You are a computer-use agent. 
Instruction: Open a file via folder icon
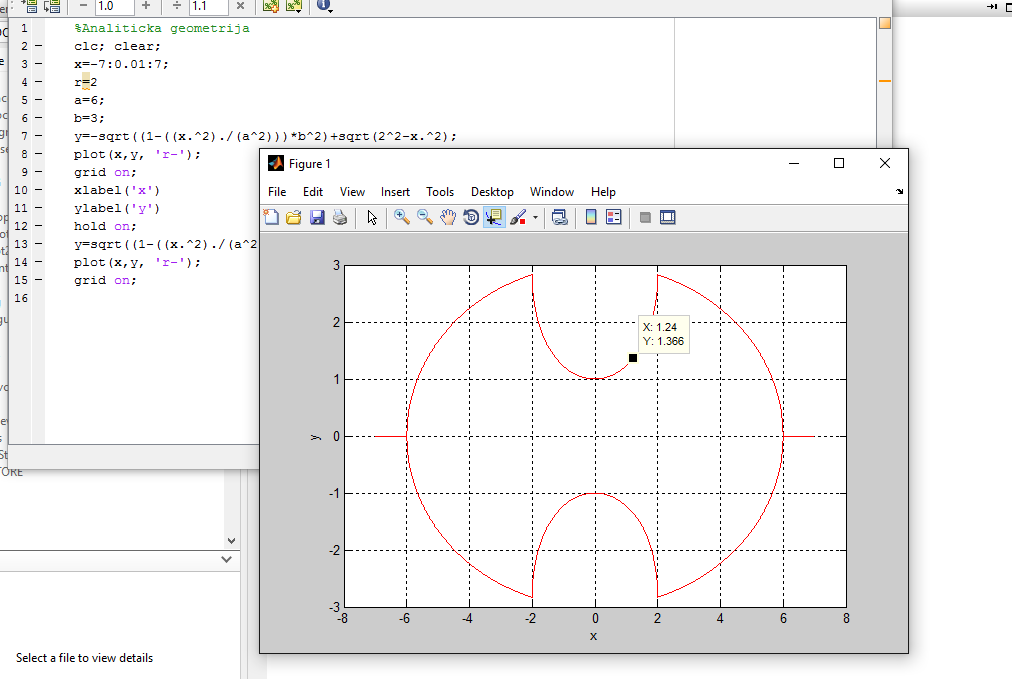(x=294, y=217)
